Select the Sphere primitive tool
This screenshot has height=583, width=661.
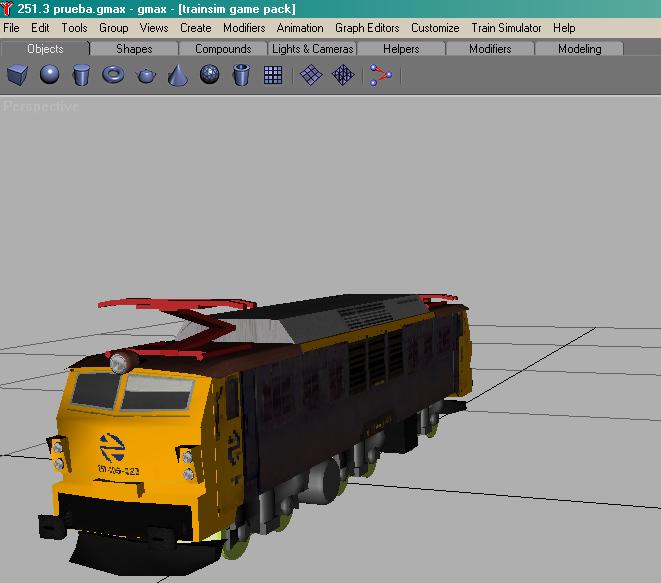click(49, 74)
